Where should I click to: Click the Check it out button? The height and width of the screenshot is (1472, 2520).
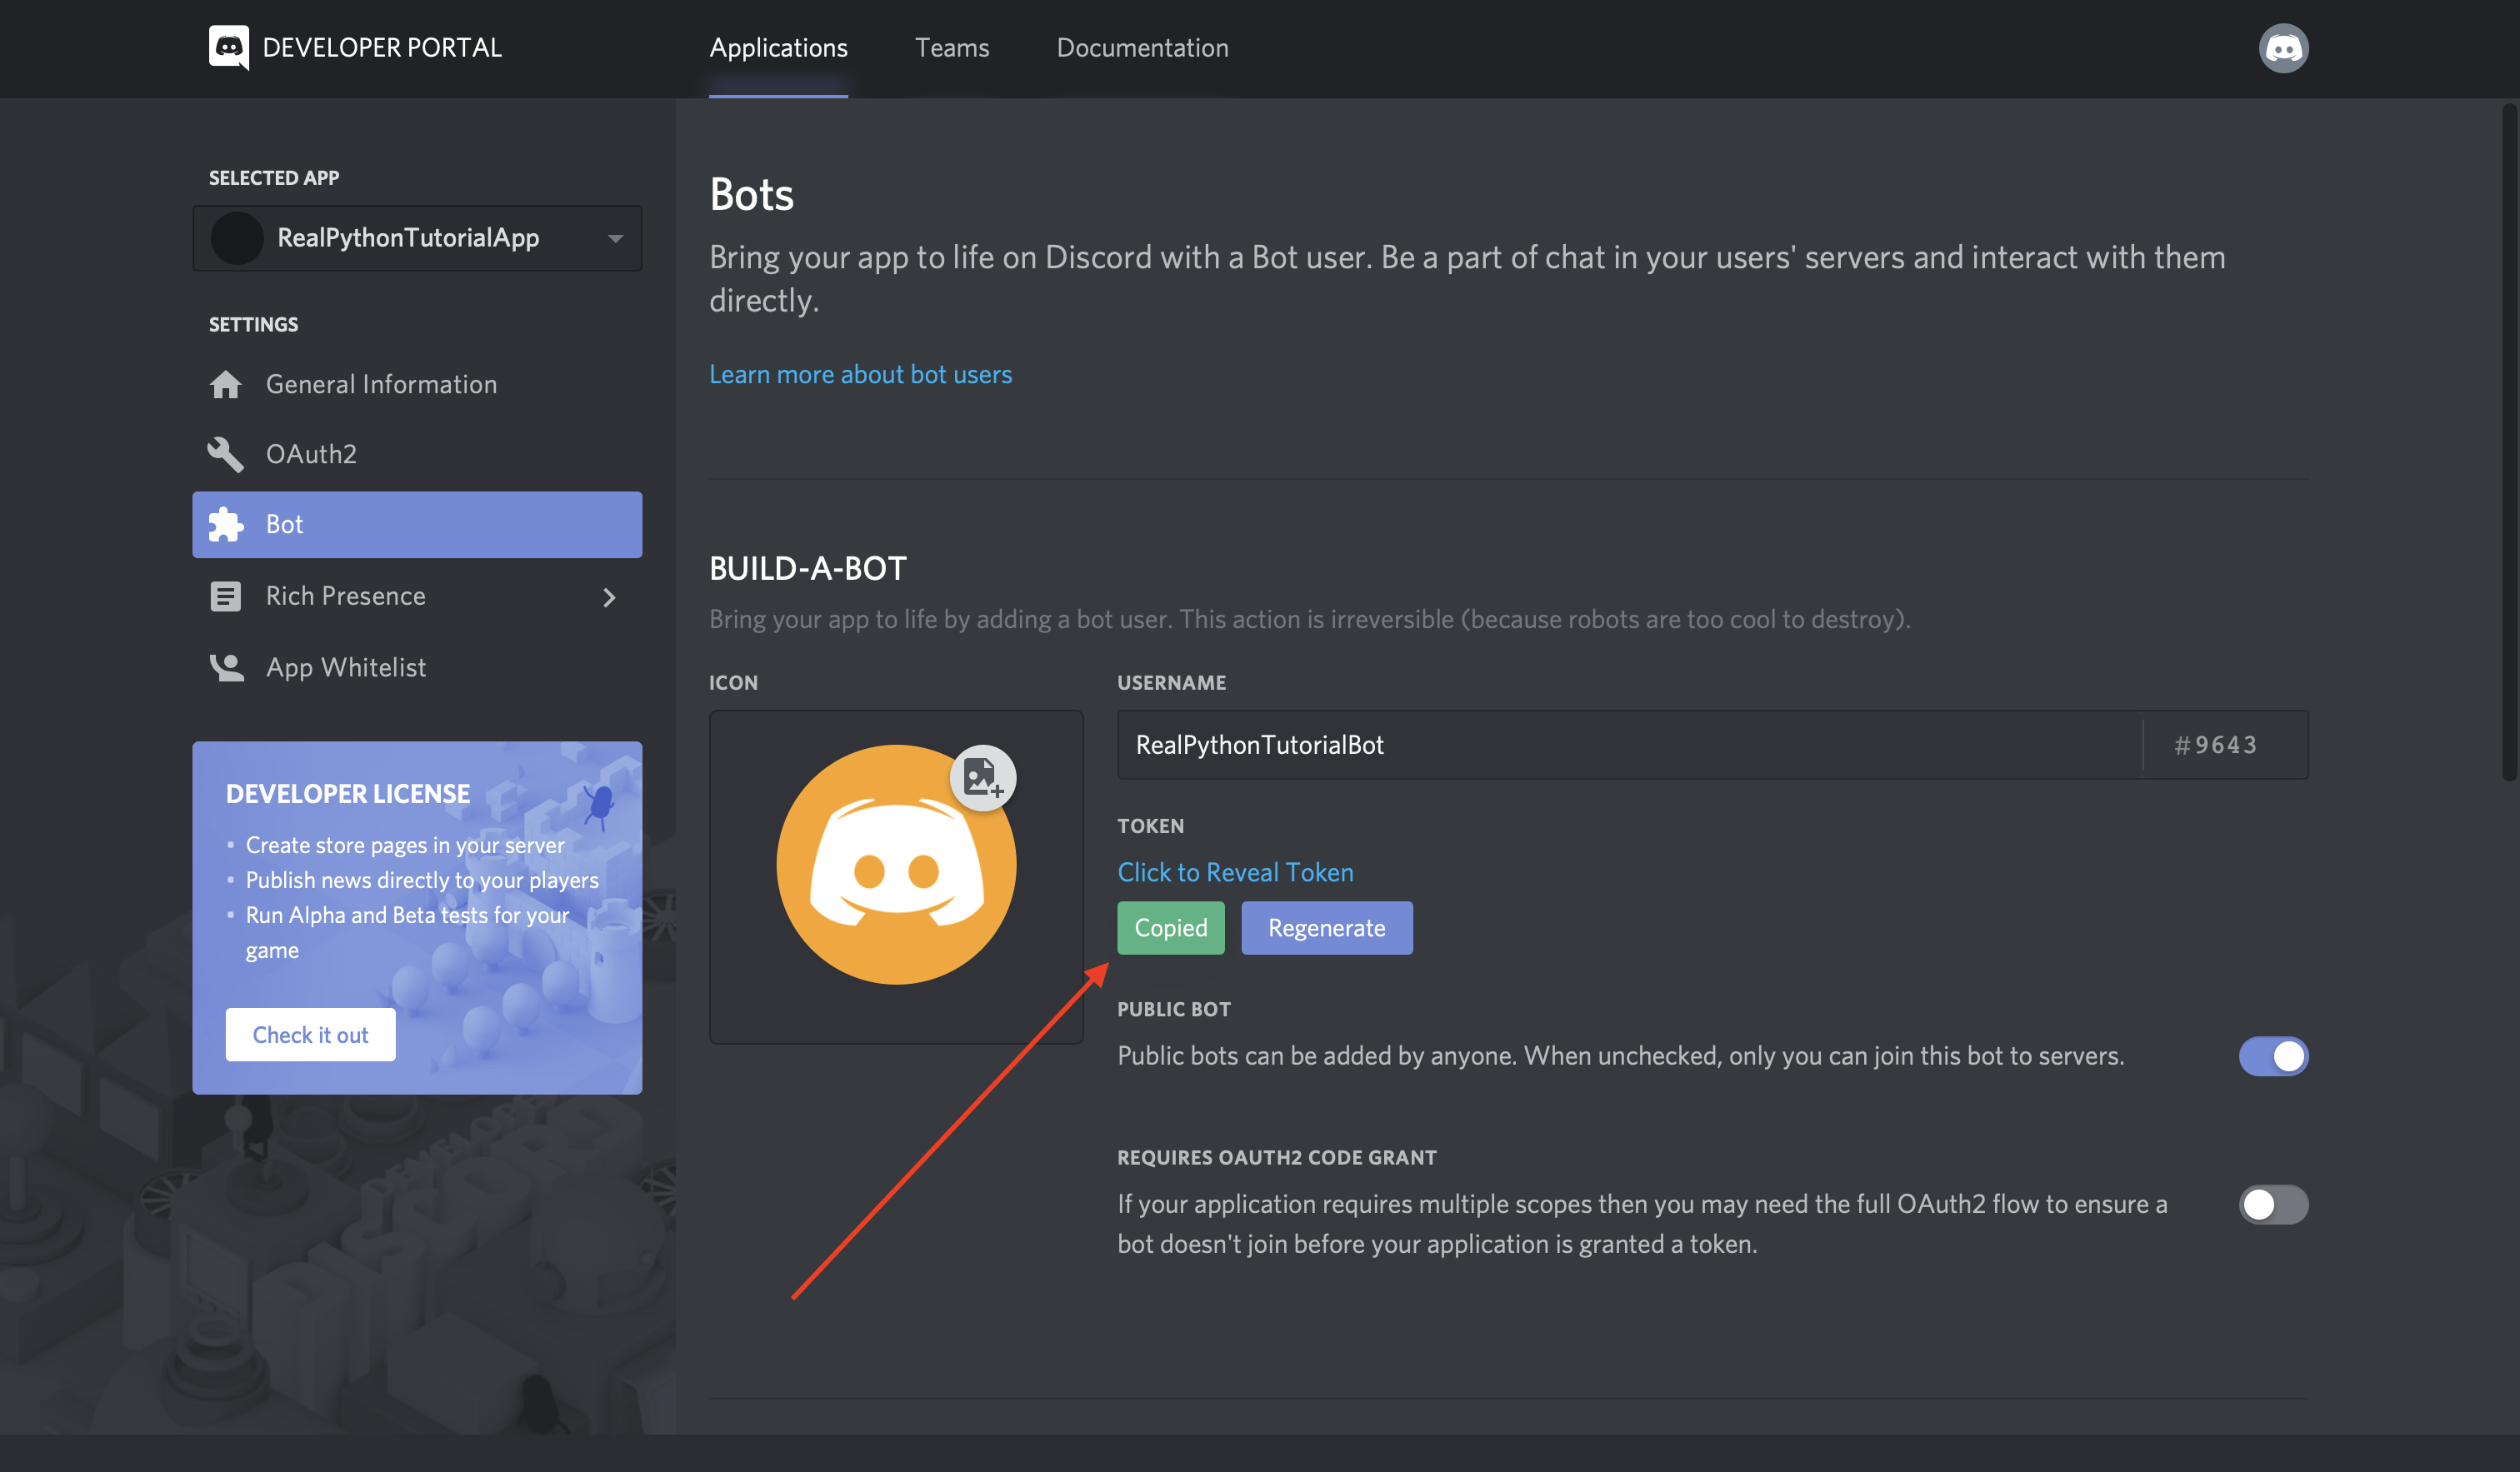(310, 1032)
